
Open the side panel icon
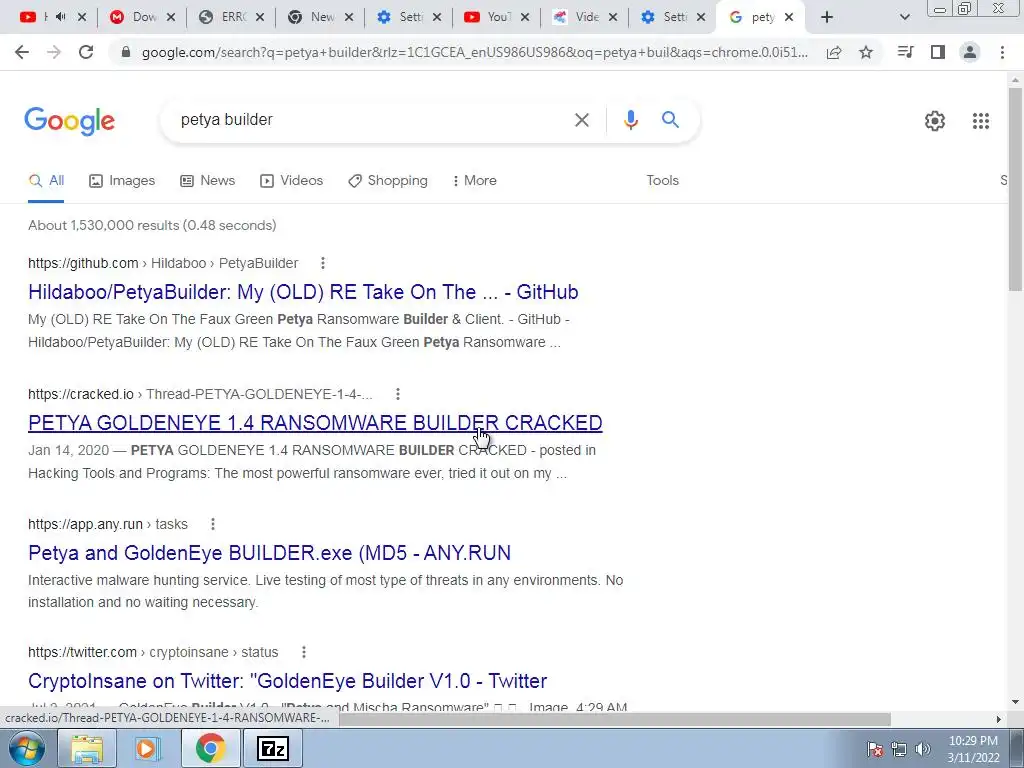tap(938, 52)
